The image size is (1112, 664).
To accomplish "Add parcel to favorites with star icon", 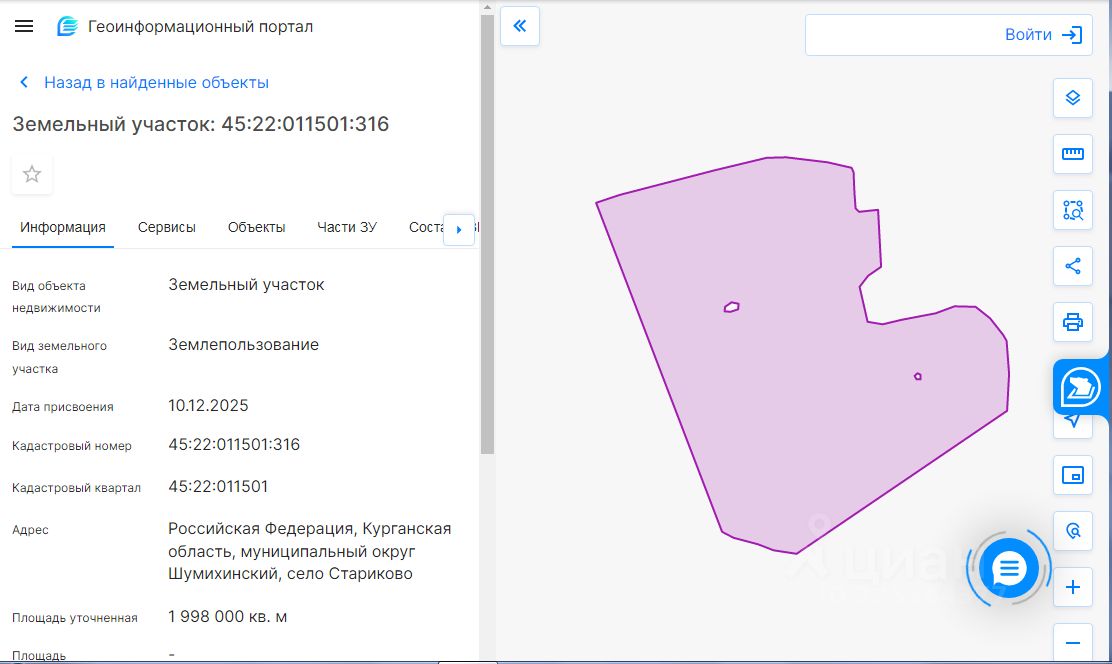I will click(x=32, y=175).
